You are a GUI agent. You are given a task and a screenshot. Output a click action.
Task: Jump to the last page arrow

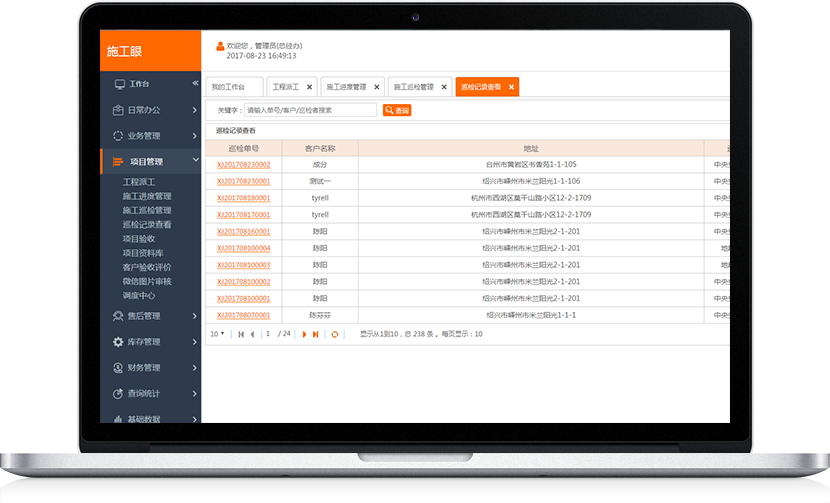click(x=316, y=334)
